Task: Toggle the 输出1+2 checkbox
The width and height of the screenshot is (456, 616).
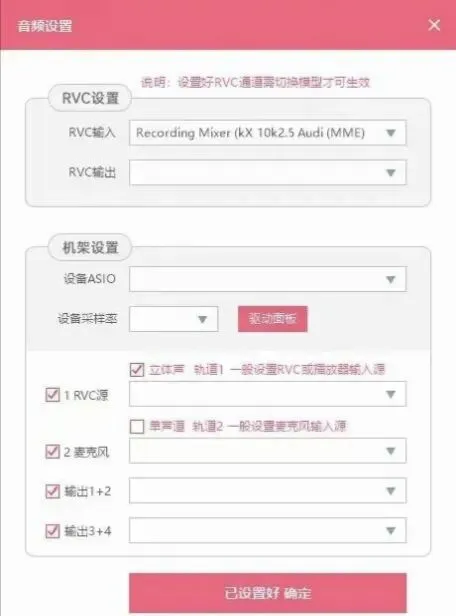Action: click(53, 491)
